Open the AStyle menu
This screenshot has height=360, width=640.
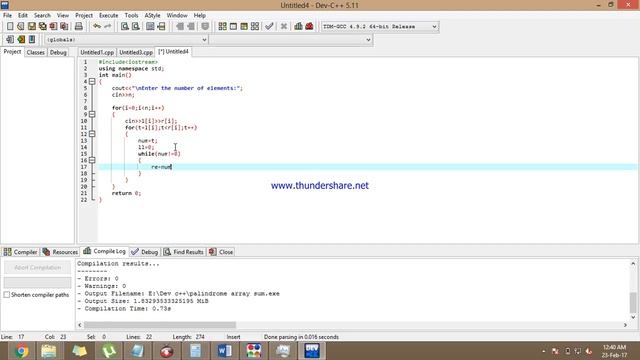pos(153,16)
